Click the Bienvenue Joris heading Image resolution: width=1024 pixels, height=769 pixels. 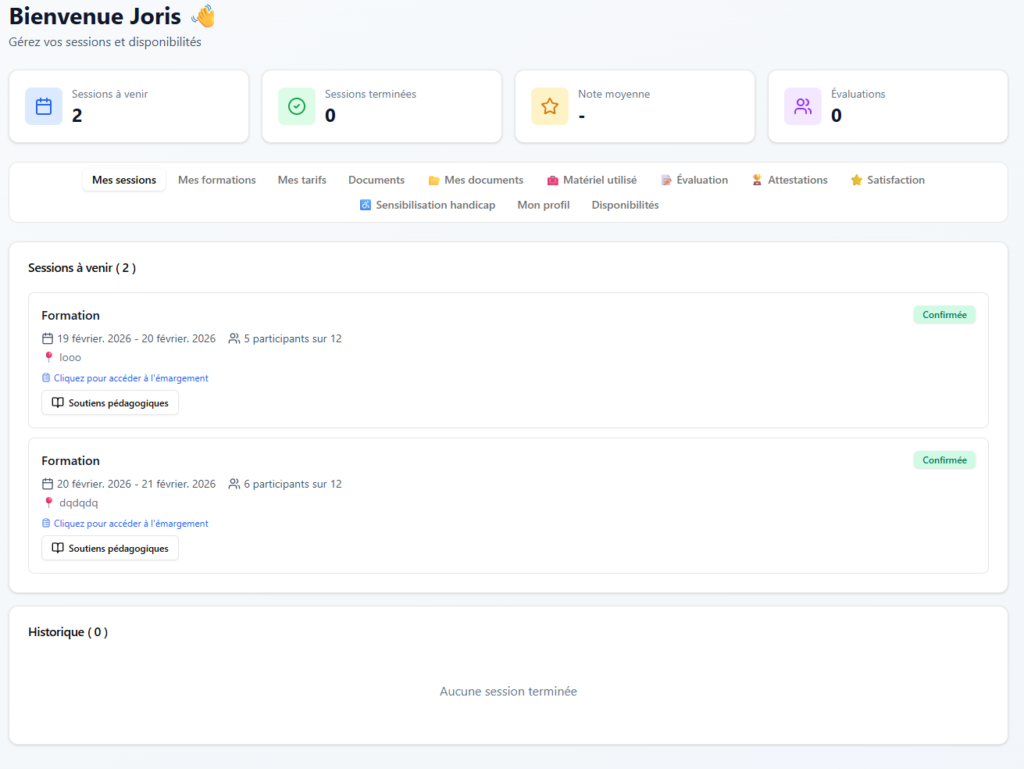95,16
